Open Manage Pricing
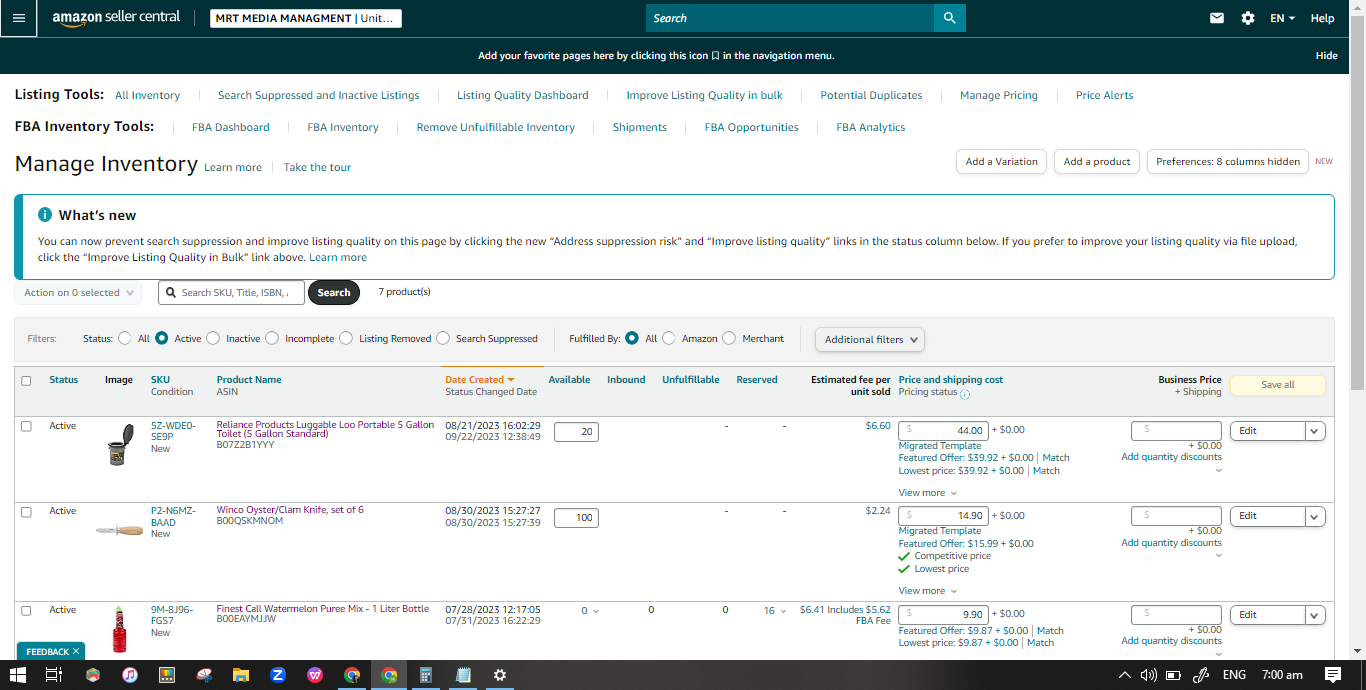This screenshot has width=1366, height=690. [998, 95]
